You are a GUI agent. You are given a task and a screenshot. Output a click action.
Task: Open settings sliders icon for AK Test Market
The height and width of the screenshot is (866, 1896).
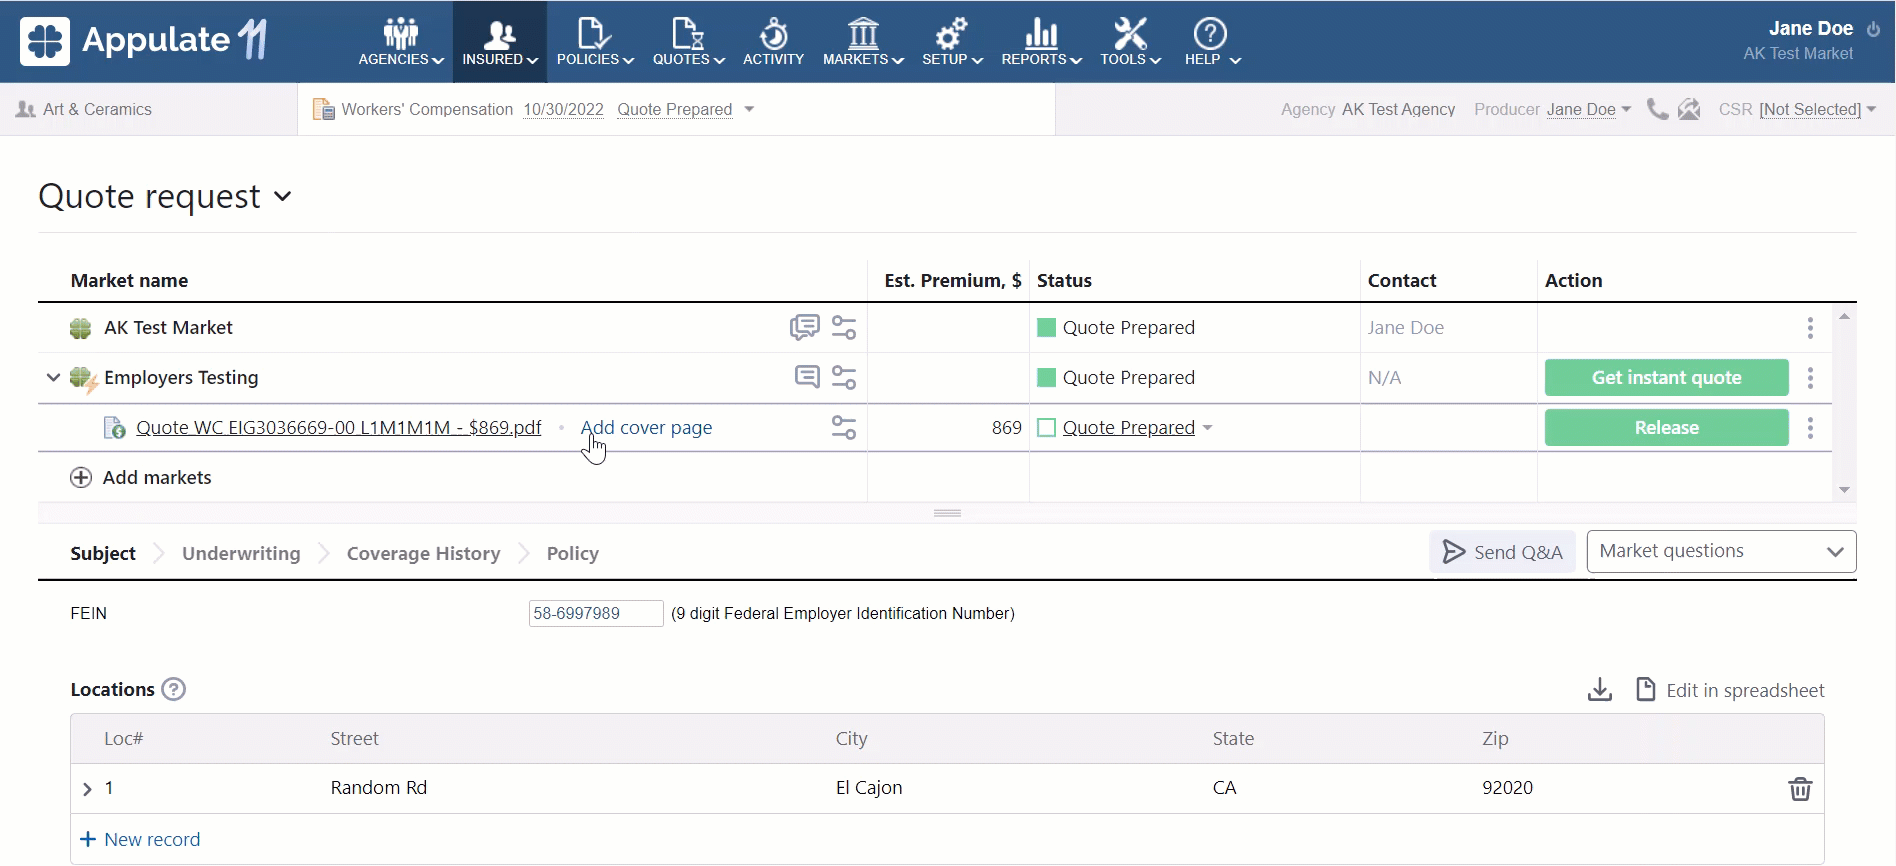tap(844, 327)
